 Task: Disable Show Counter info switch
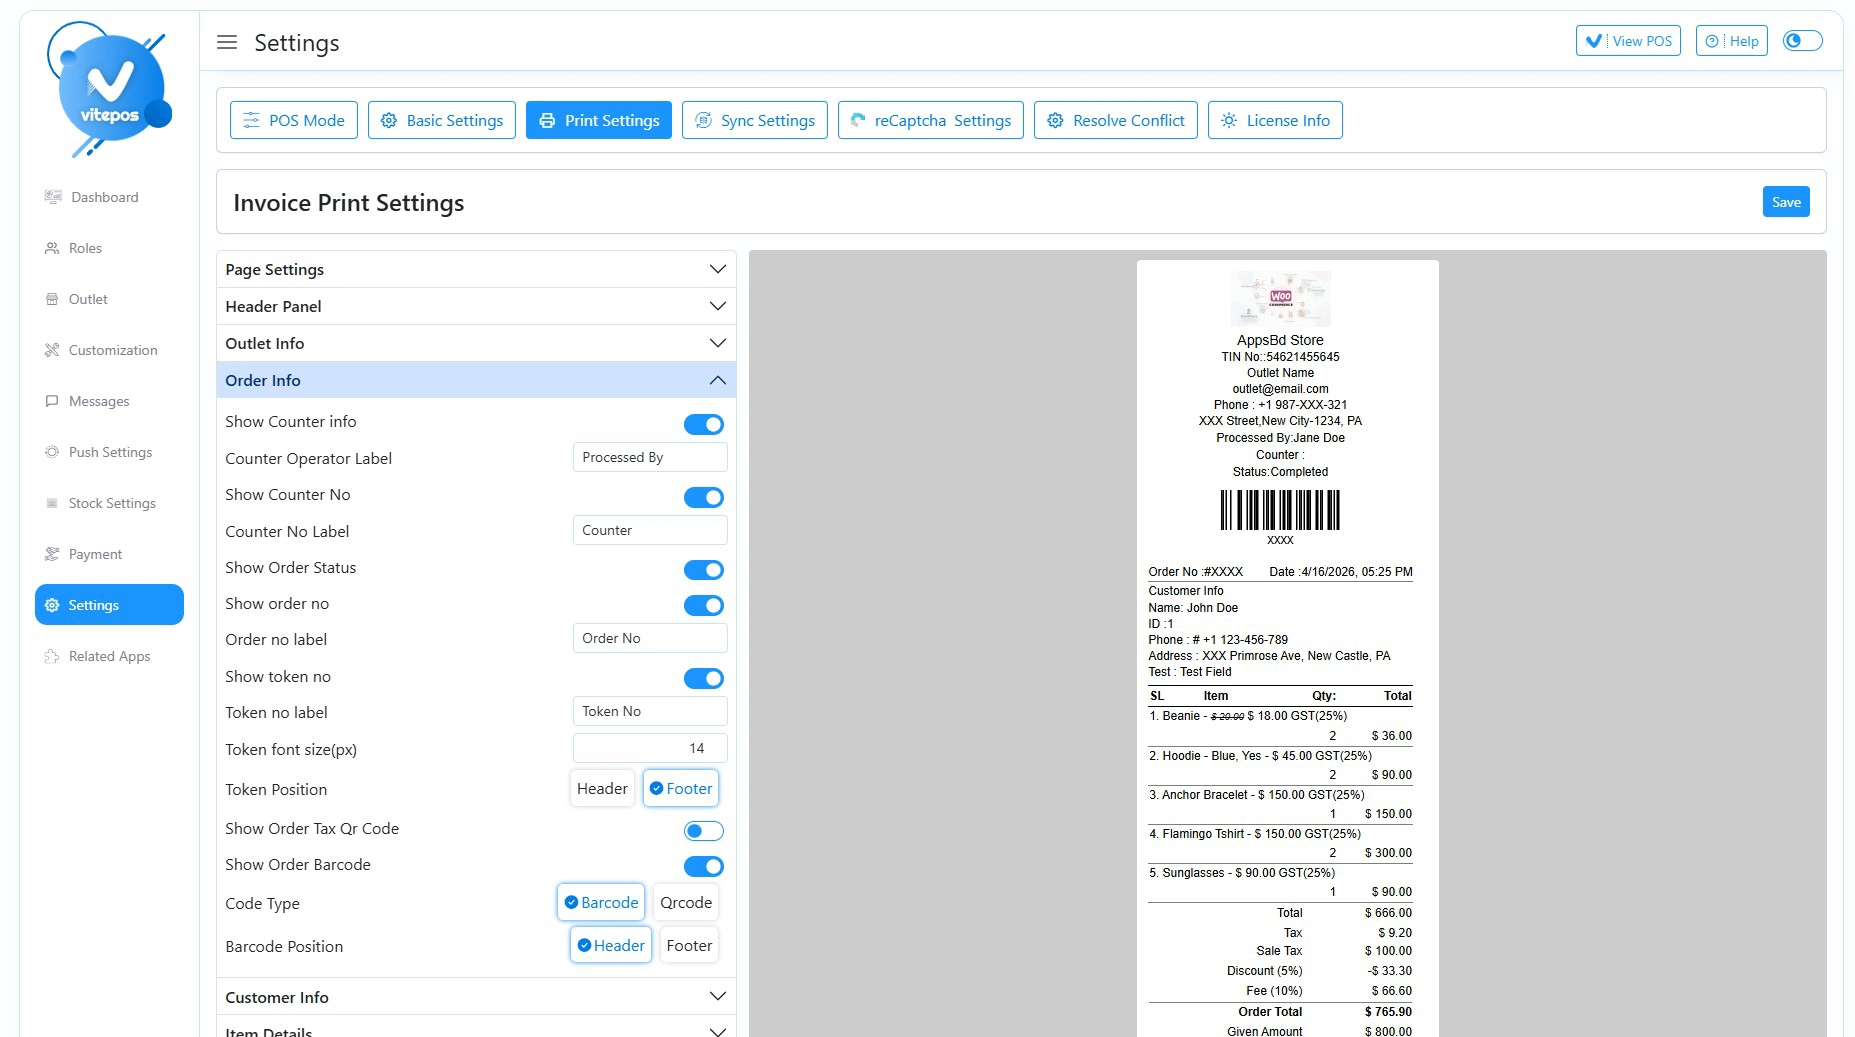point(704,424)
